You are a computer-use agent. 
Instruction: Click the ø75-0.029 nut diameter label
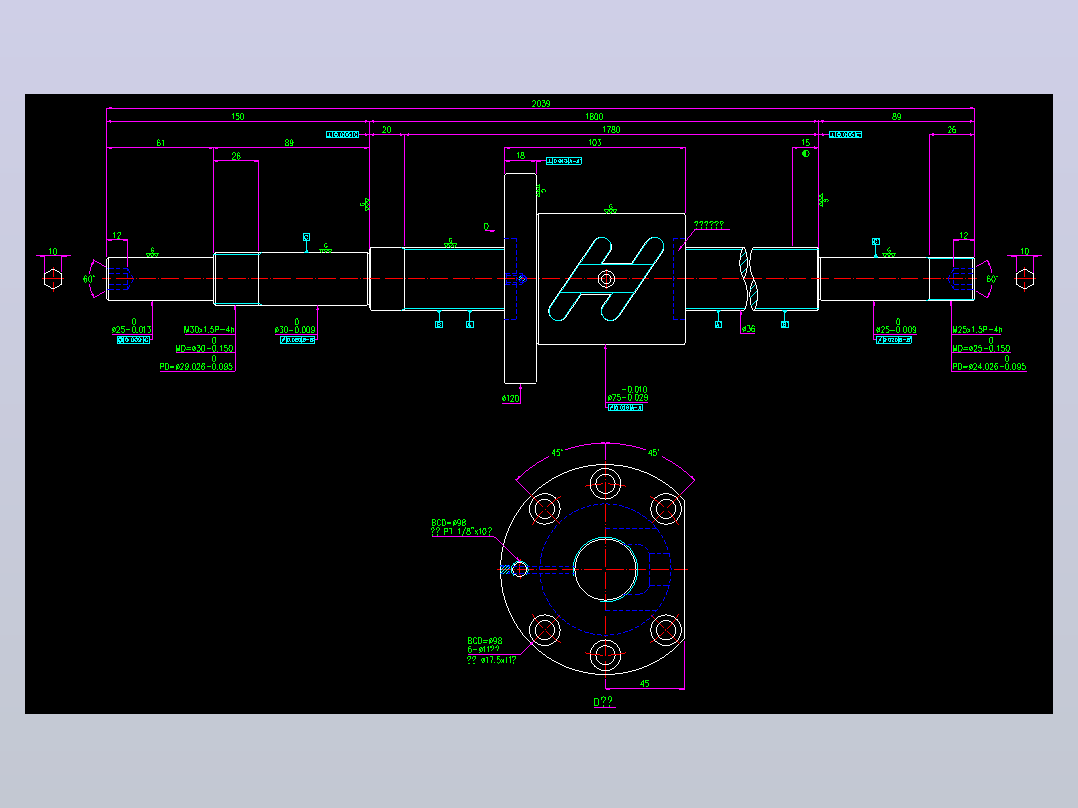pyautogui.click(x=628, y=398)
